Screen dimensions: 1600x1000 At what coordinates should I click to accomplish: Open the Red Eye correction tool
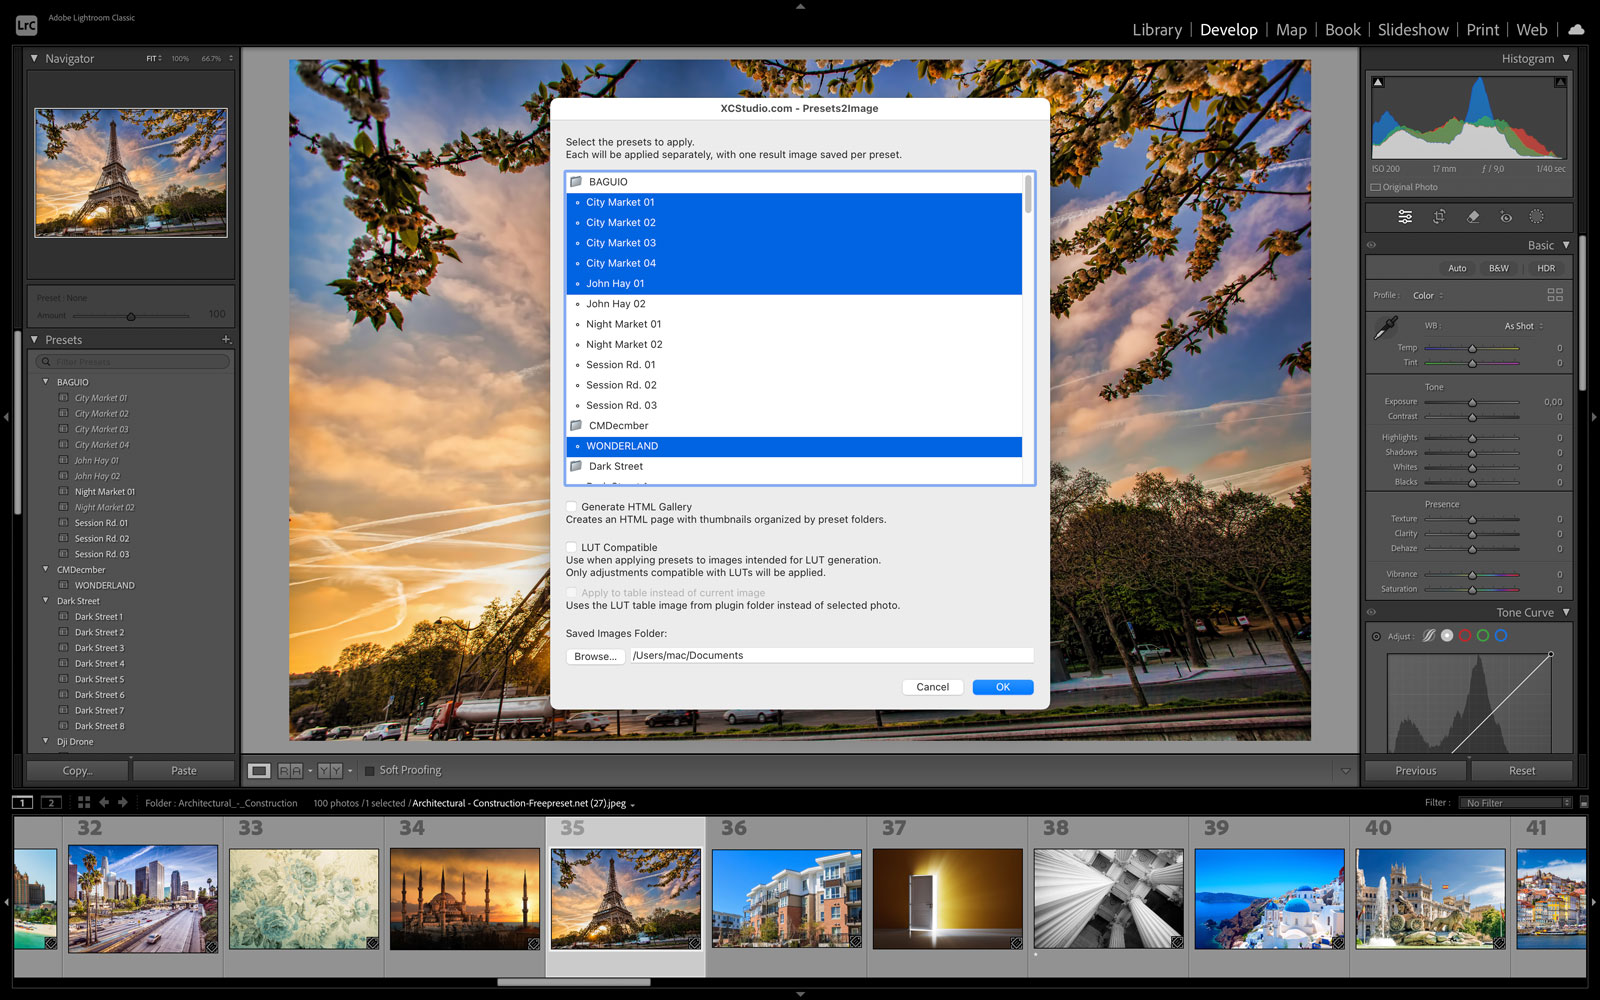pyautogui.click(x=1506, y=217)
